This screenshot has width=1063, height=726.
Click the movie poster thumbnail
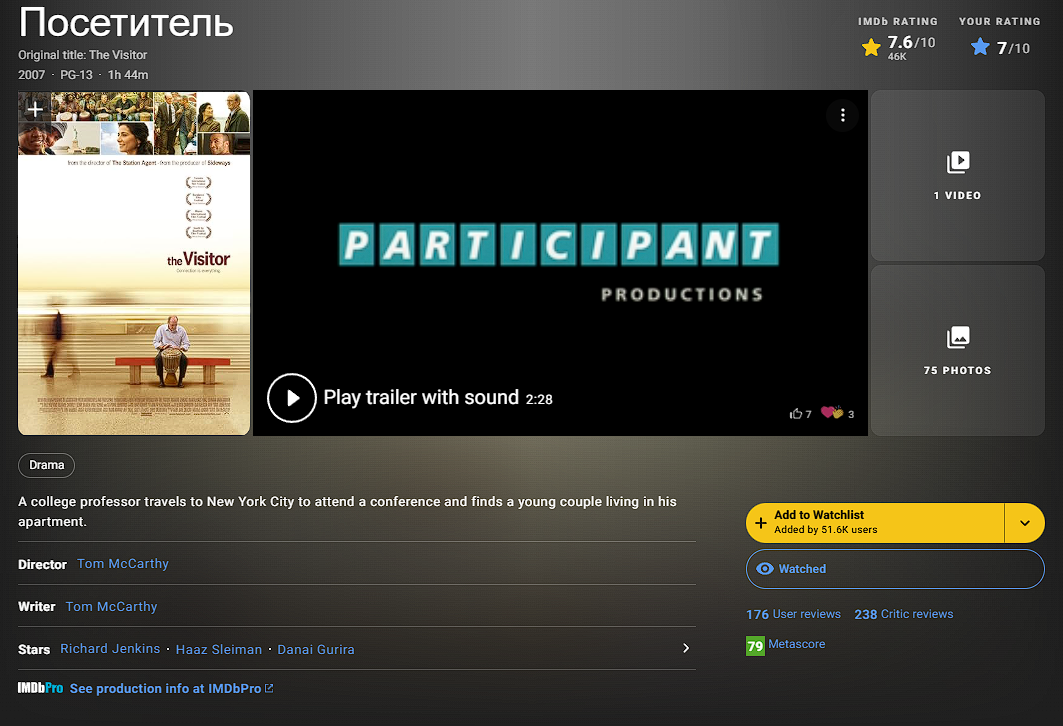click(x=134, y=263)
